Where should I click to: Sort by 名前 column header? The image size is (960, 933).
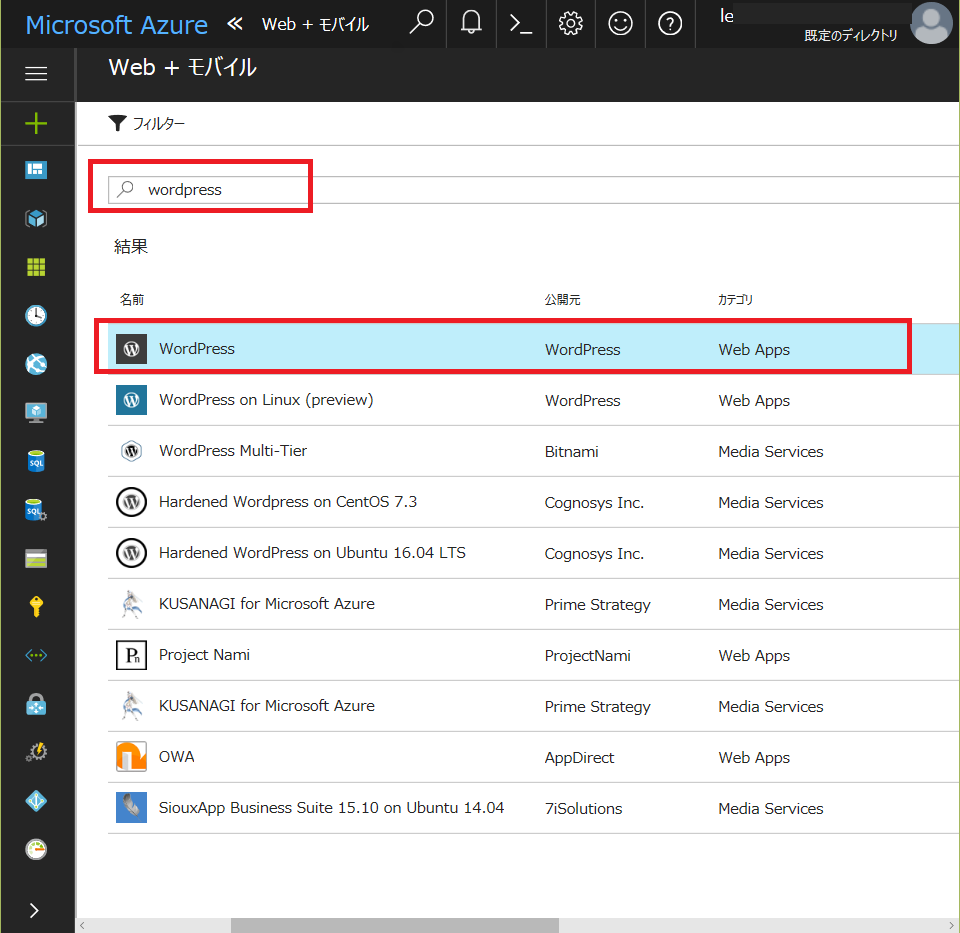point(132,299)
